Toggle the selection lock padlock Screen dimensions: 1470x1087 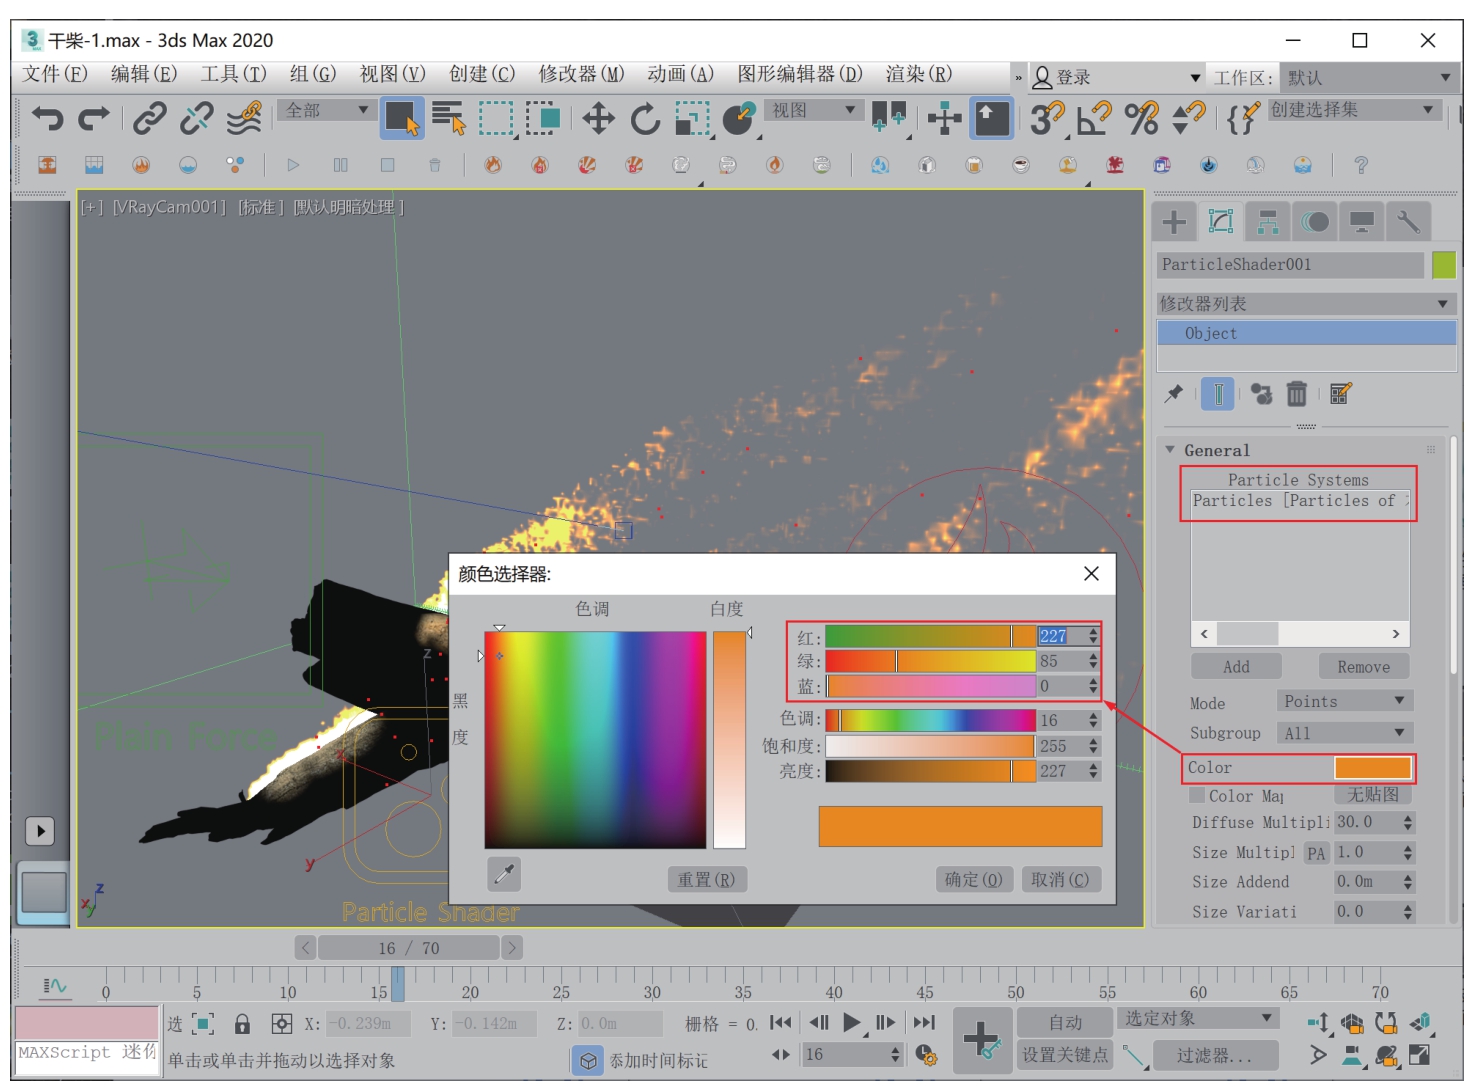(x=242, y=1023)
